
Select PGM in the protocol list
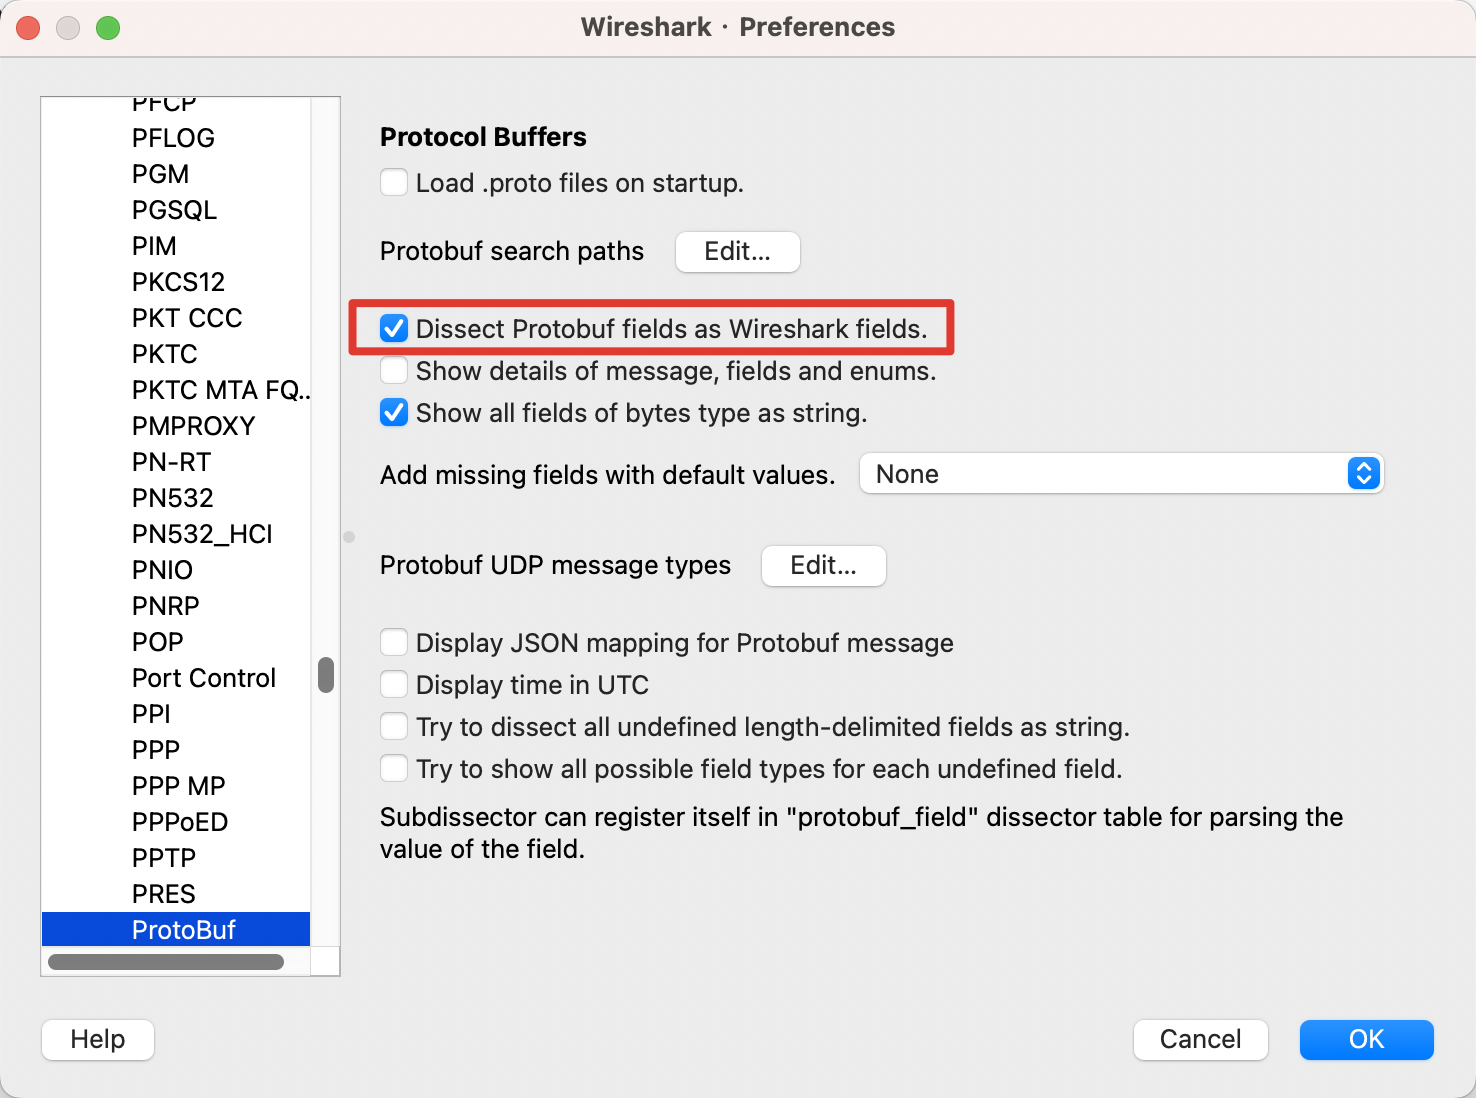176,174
